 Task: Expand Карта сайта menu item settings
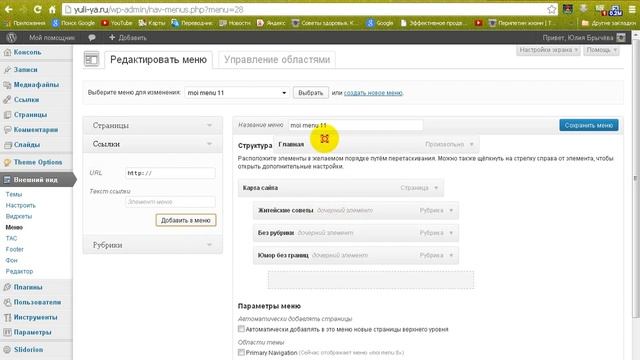[436, 188]
